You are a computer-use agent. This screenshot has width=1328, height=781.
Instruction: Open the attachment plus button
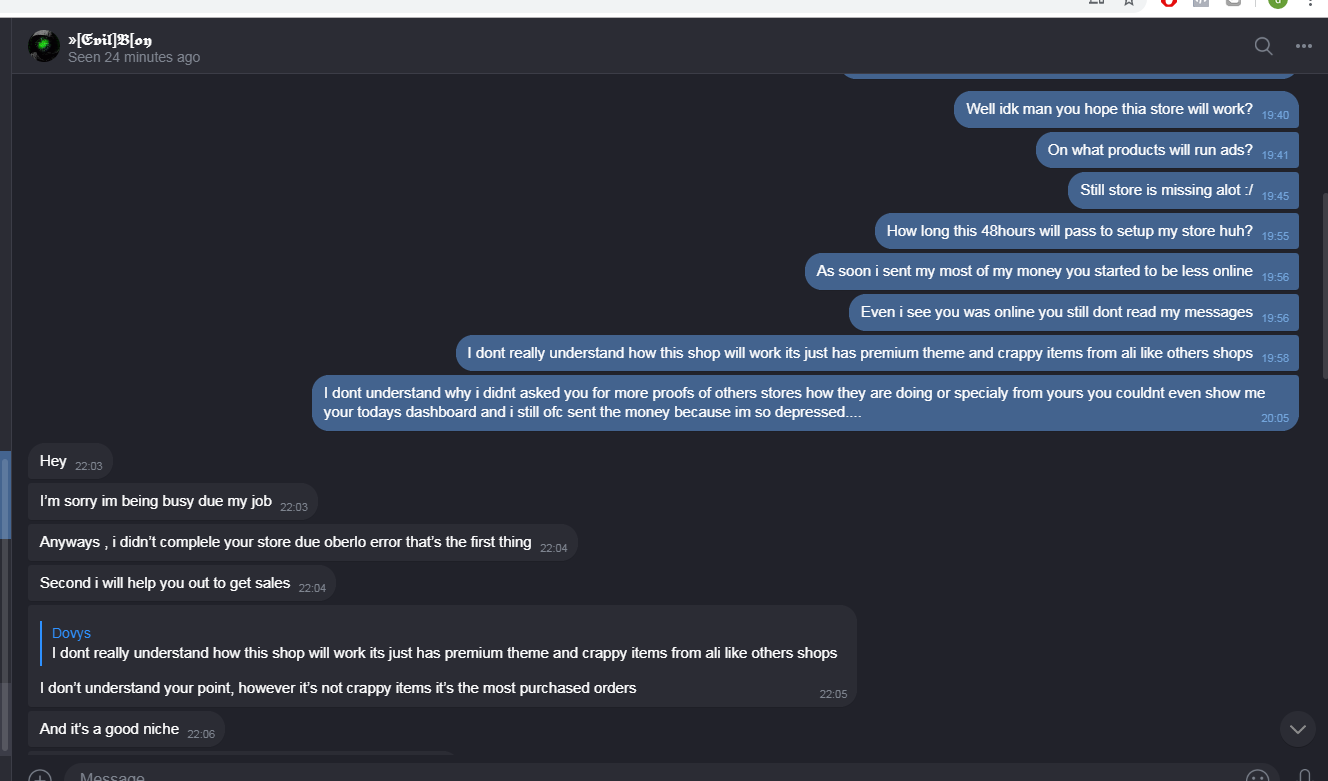tap(40, 775)
